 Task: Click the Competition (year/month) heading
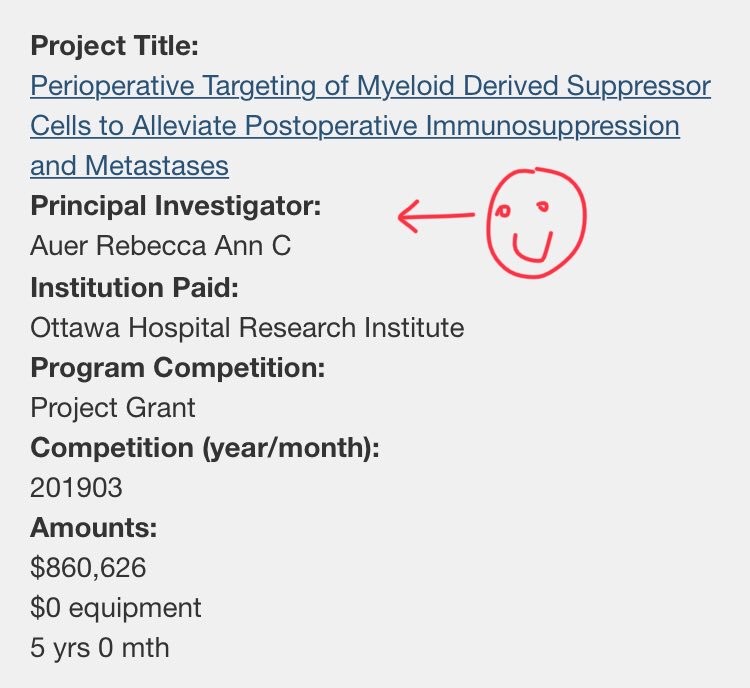205,448
